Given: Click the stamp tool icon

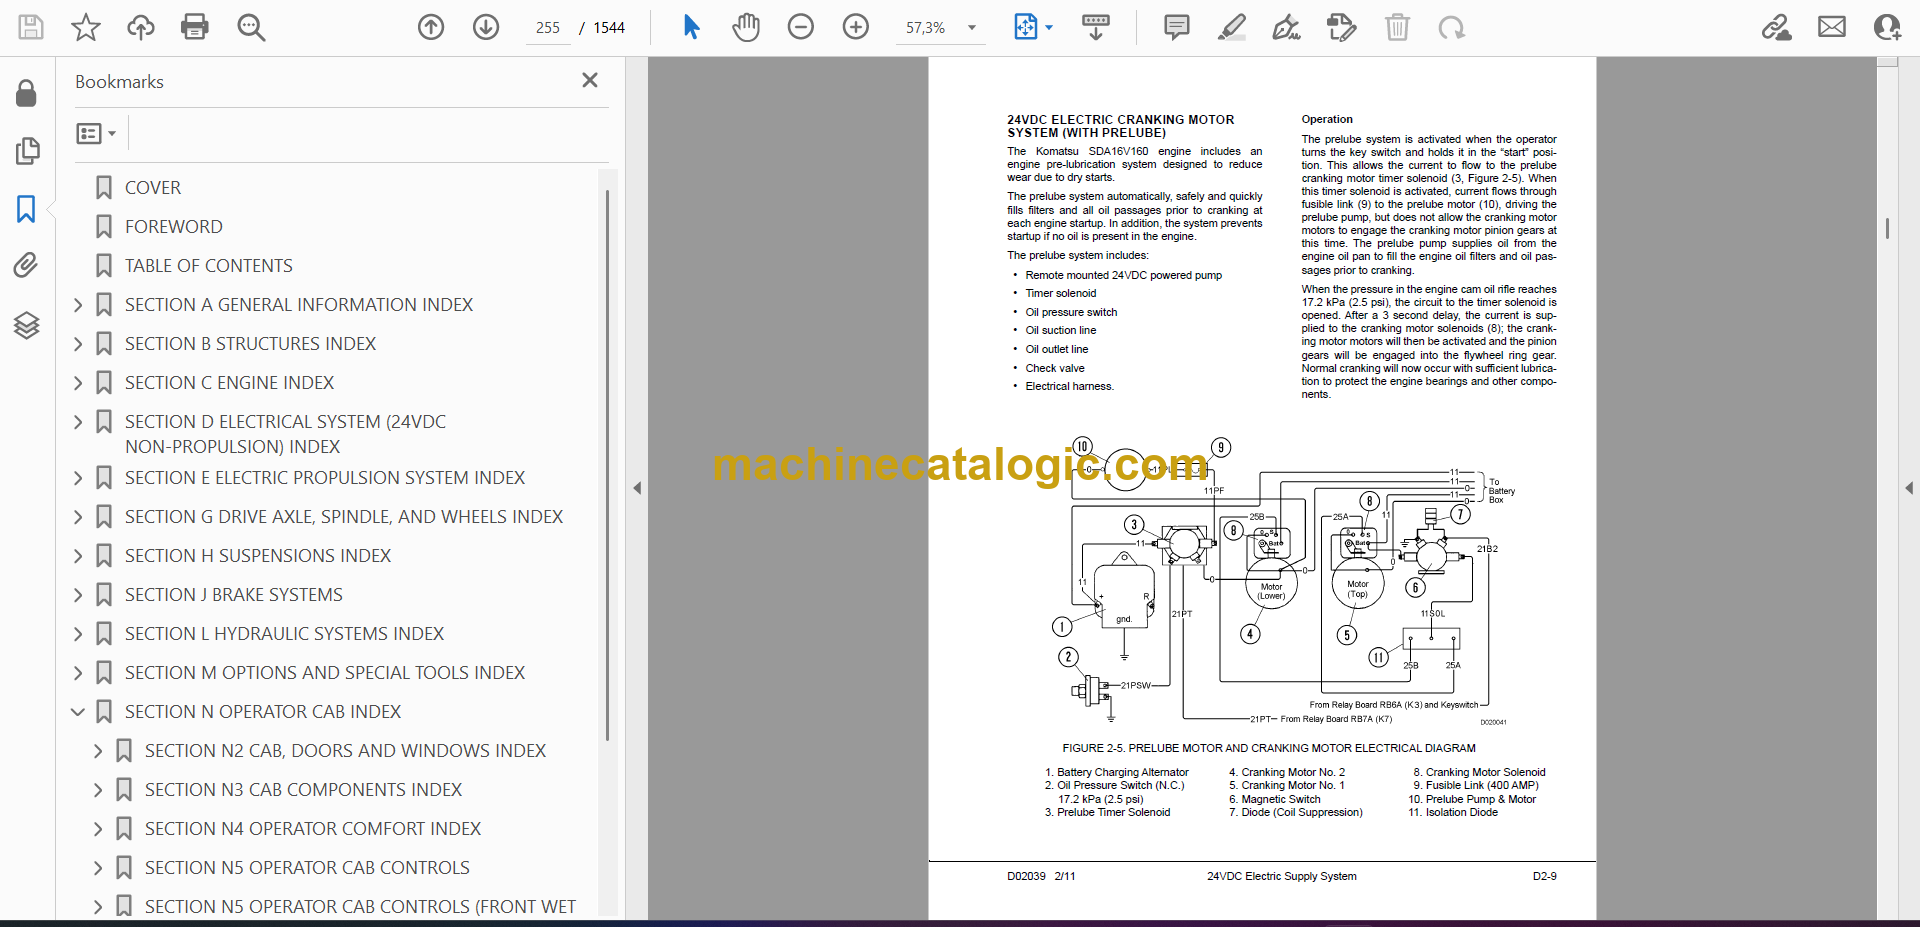Looking at the screenshot, I should (1342, 27).
